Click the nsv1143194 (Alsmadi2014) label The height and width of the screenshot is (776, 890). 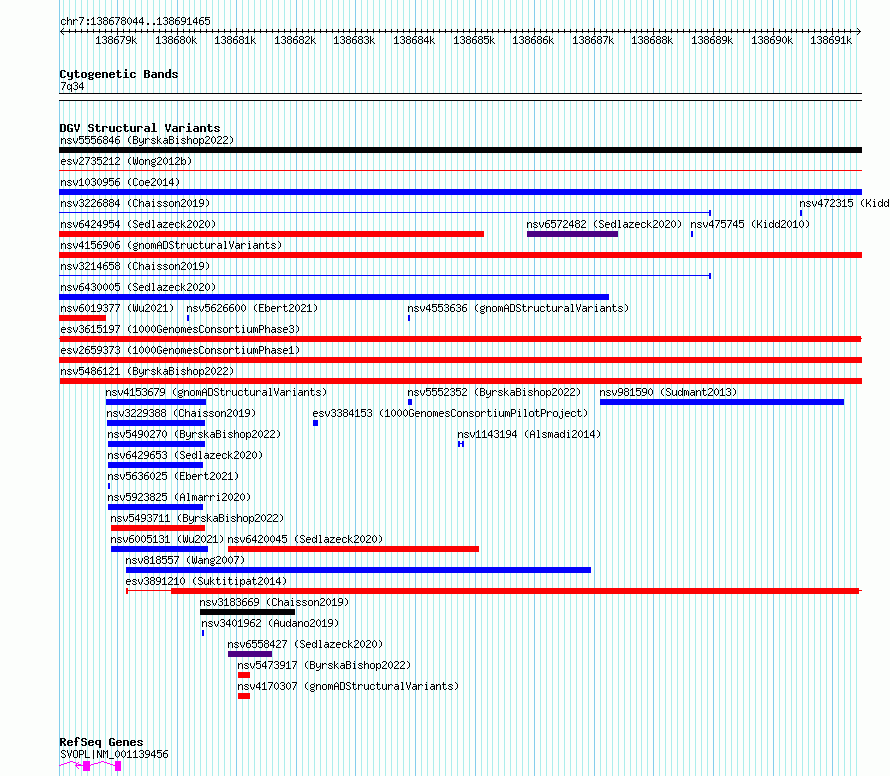[529, 434]
